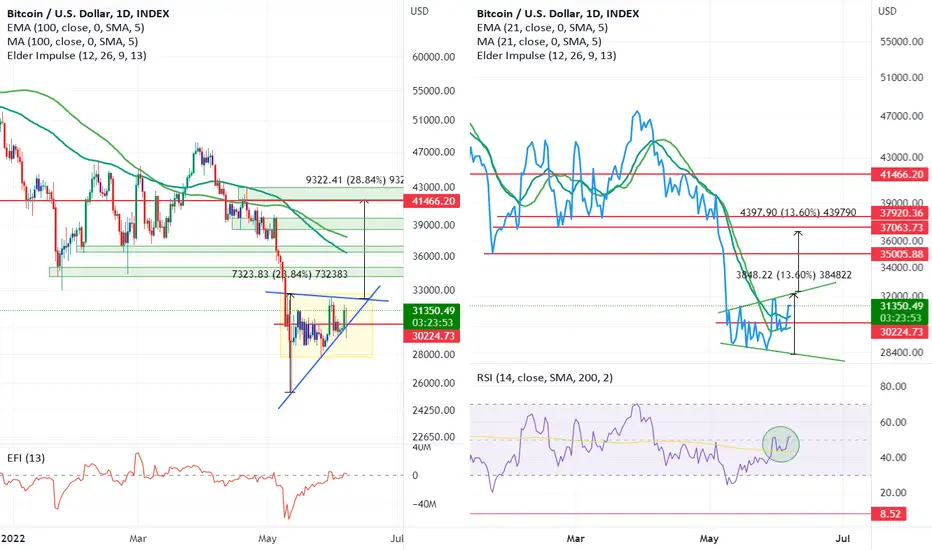This screenshot has width=932, height=550.
Task: Click the red 30224.73 price tag on right chart
Action: (x=901, y=332)
